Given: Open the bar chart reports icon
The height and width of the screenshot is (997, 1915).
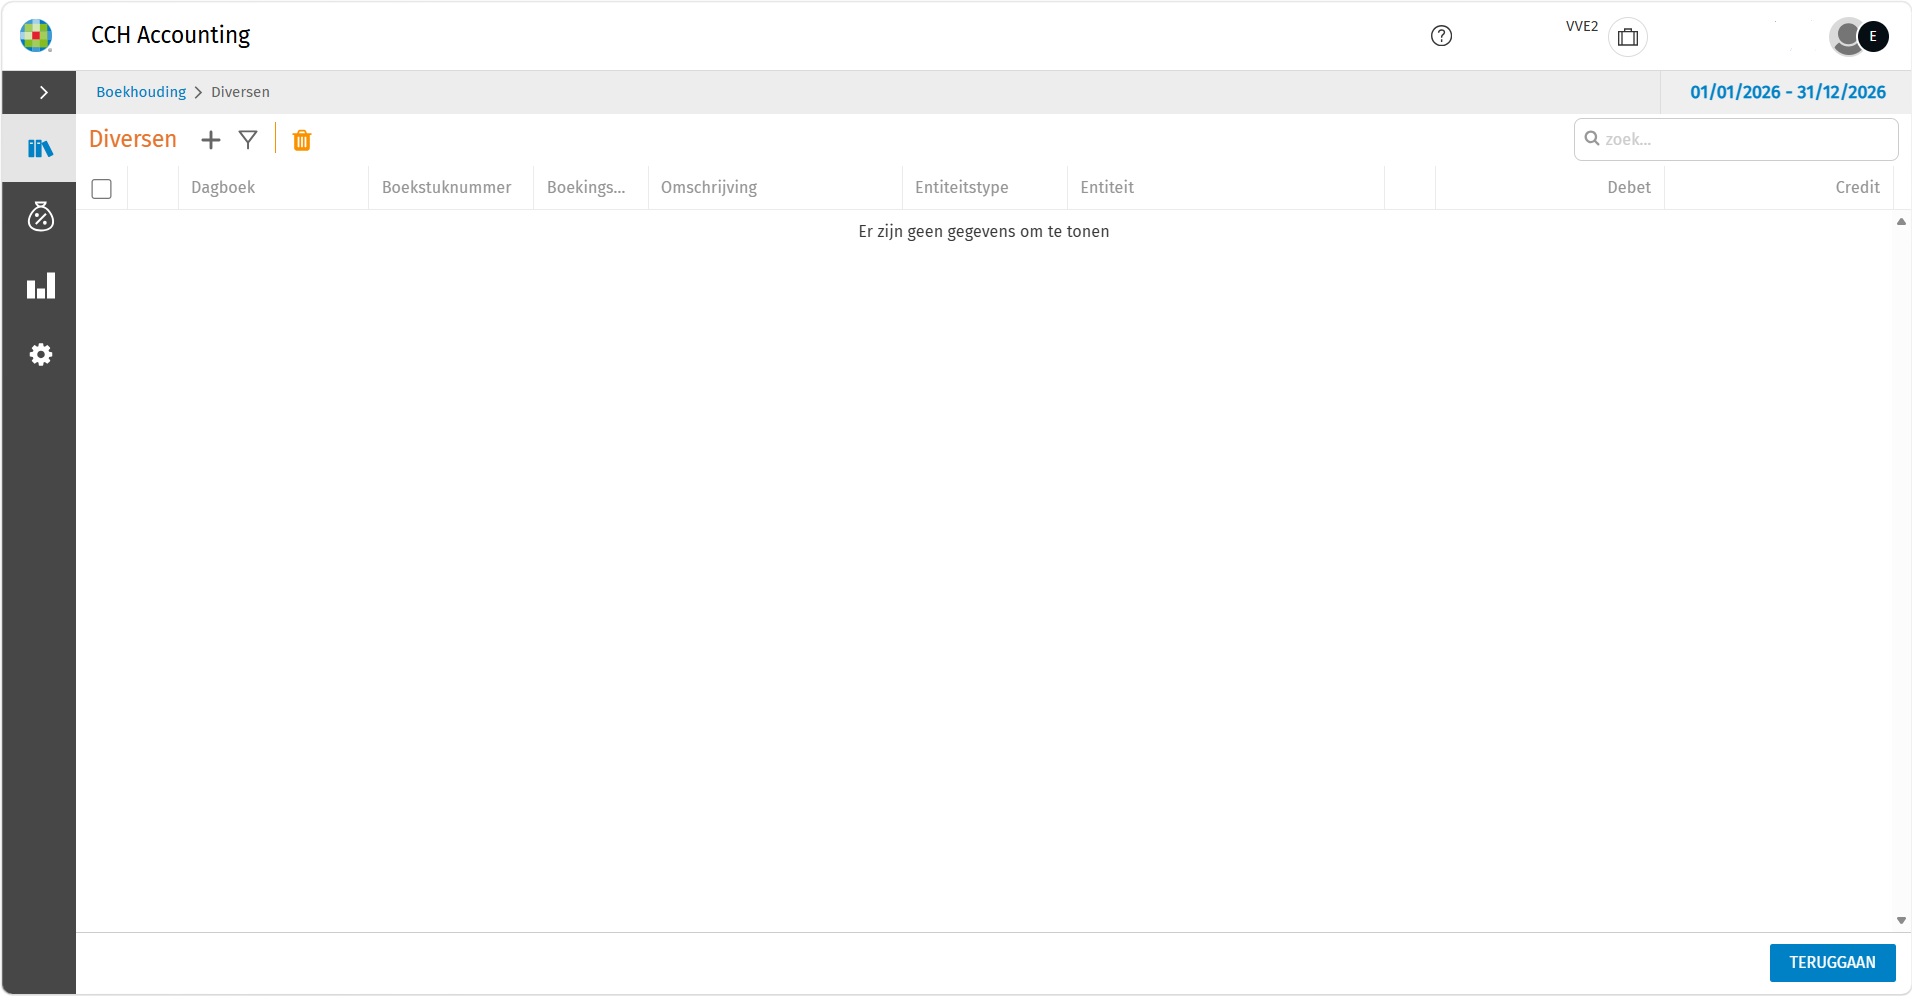Looking at the screenshot, I should 40,286.
